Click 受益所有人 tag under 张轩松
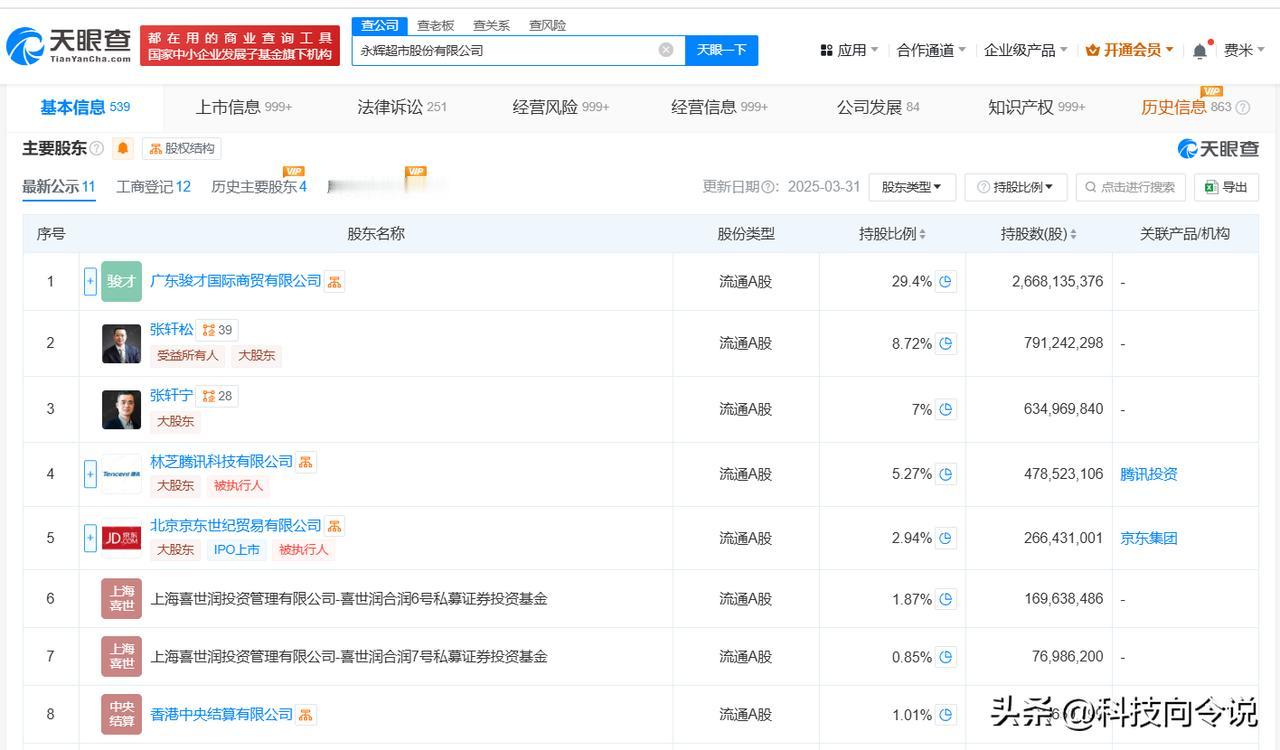 187,355
